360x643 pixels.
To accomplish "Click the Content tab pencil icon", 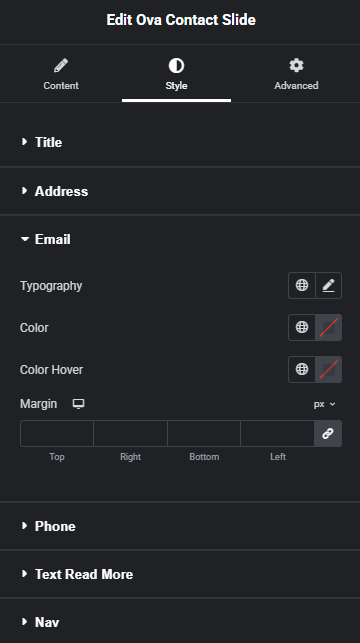I will pos(61,66).
